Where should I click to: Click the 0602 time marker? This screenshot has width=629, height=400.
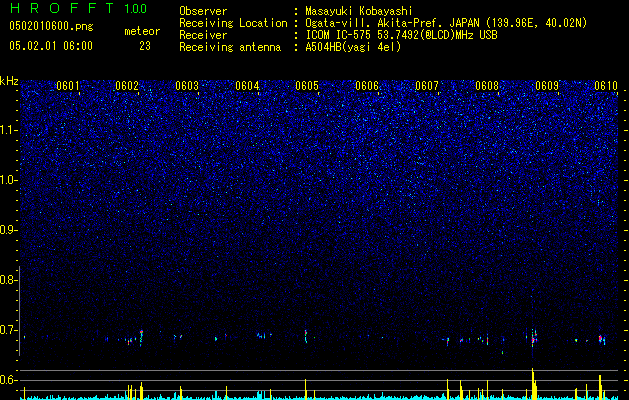[127, 86]
